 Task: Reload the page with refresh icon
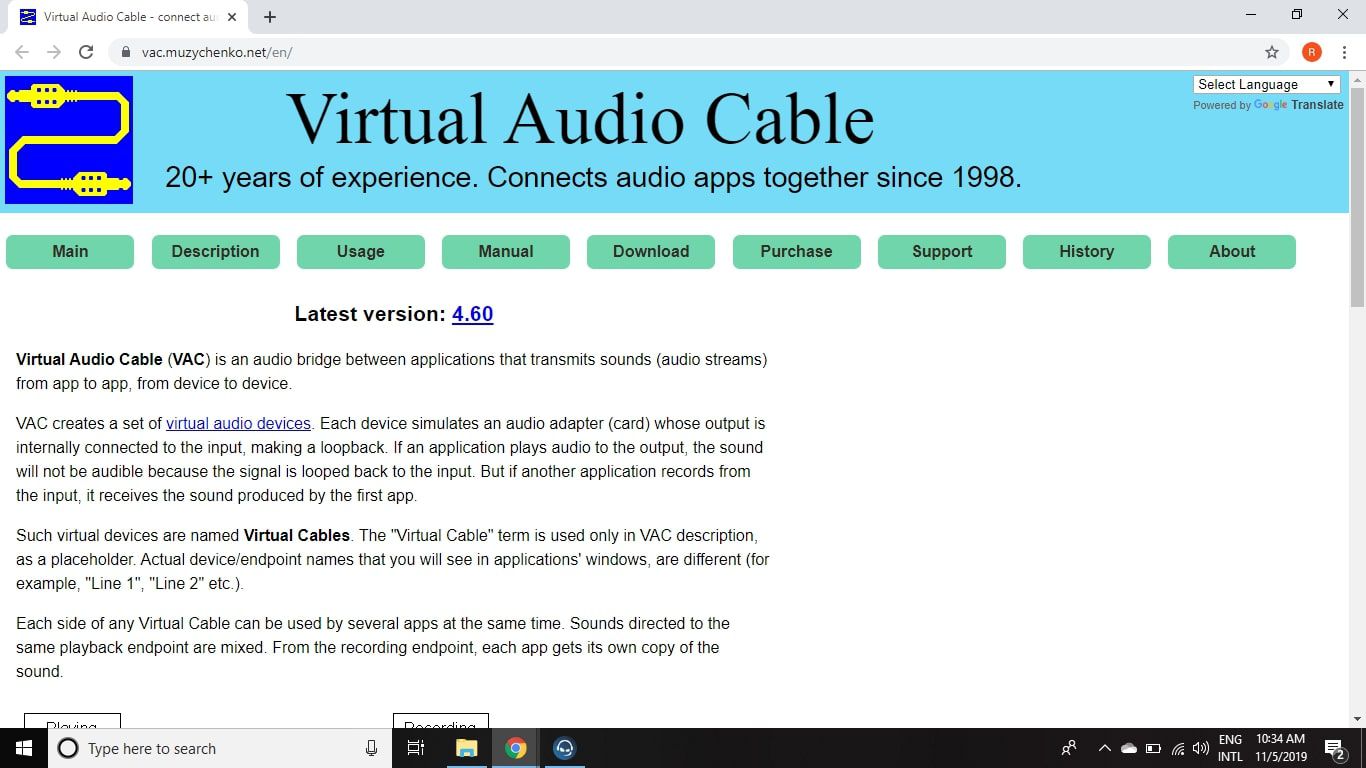click(86, 52)
